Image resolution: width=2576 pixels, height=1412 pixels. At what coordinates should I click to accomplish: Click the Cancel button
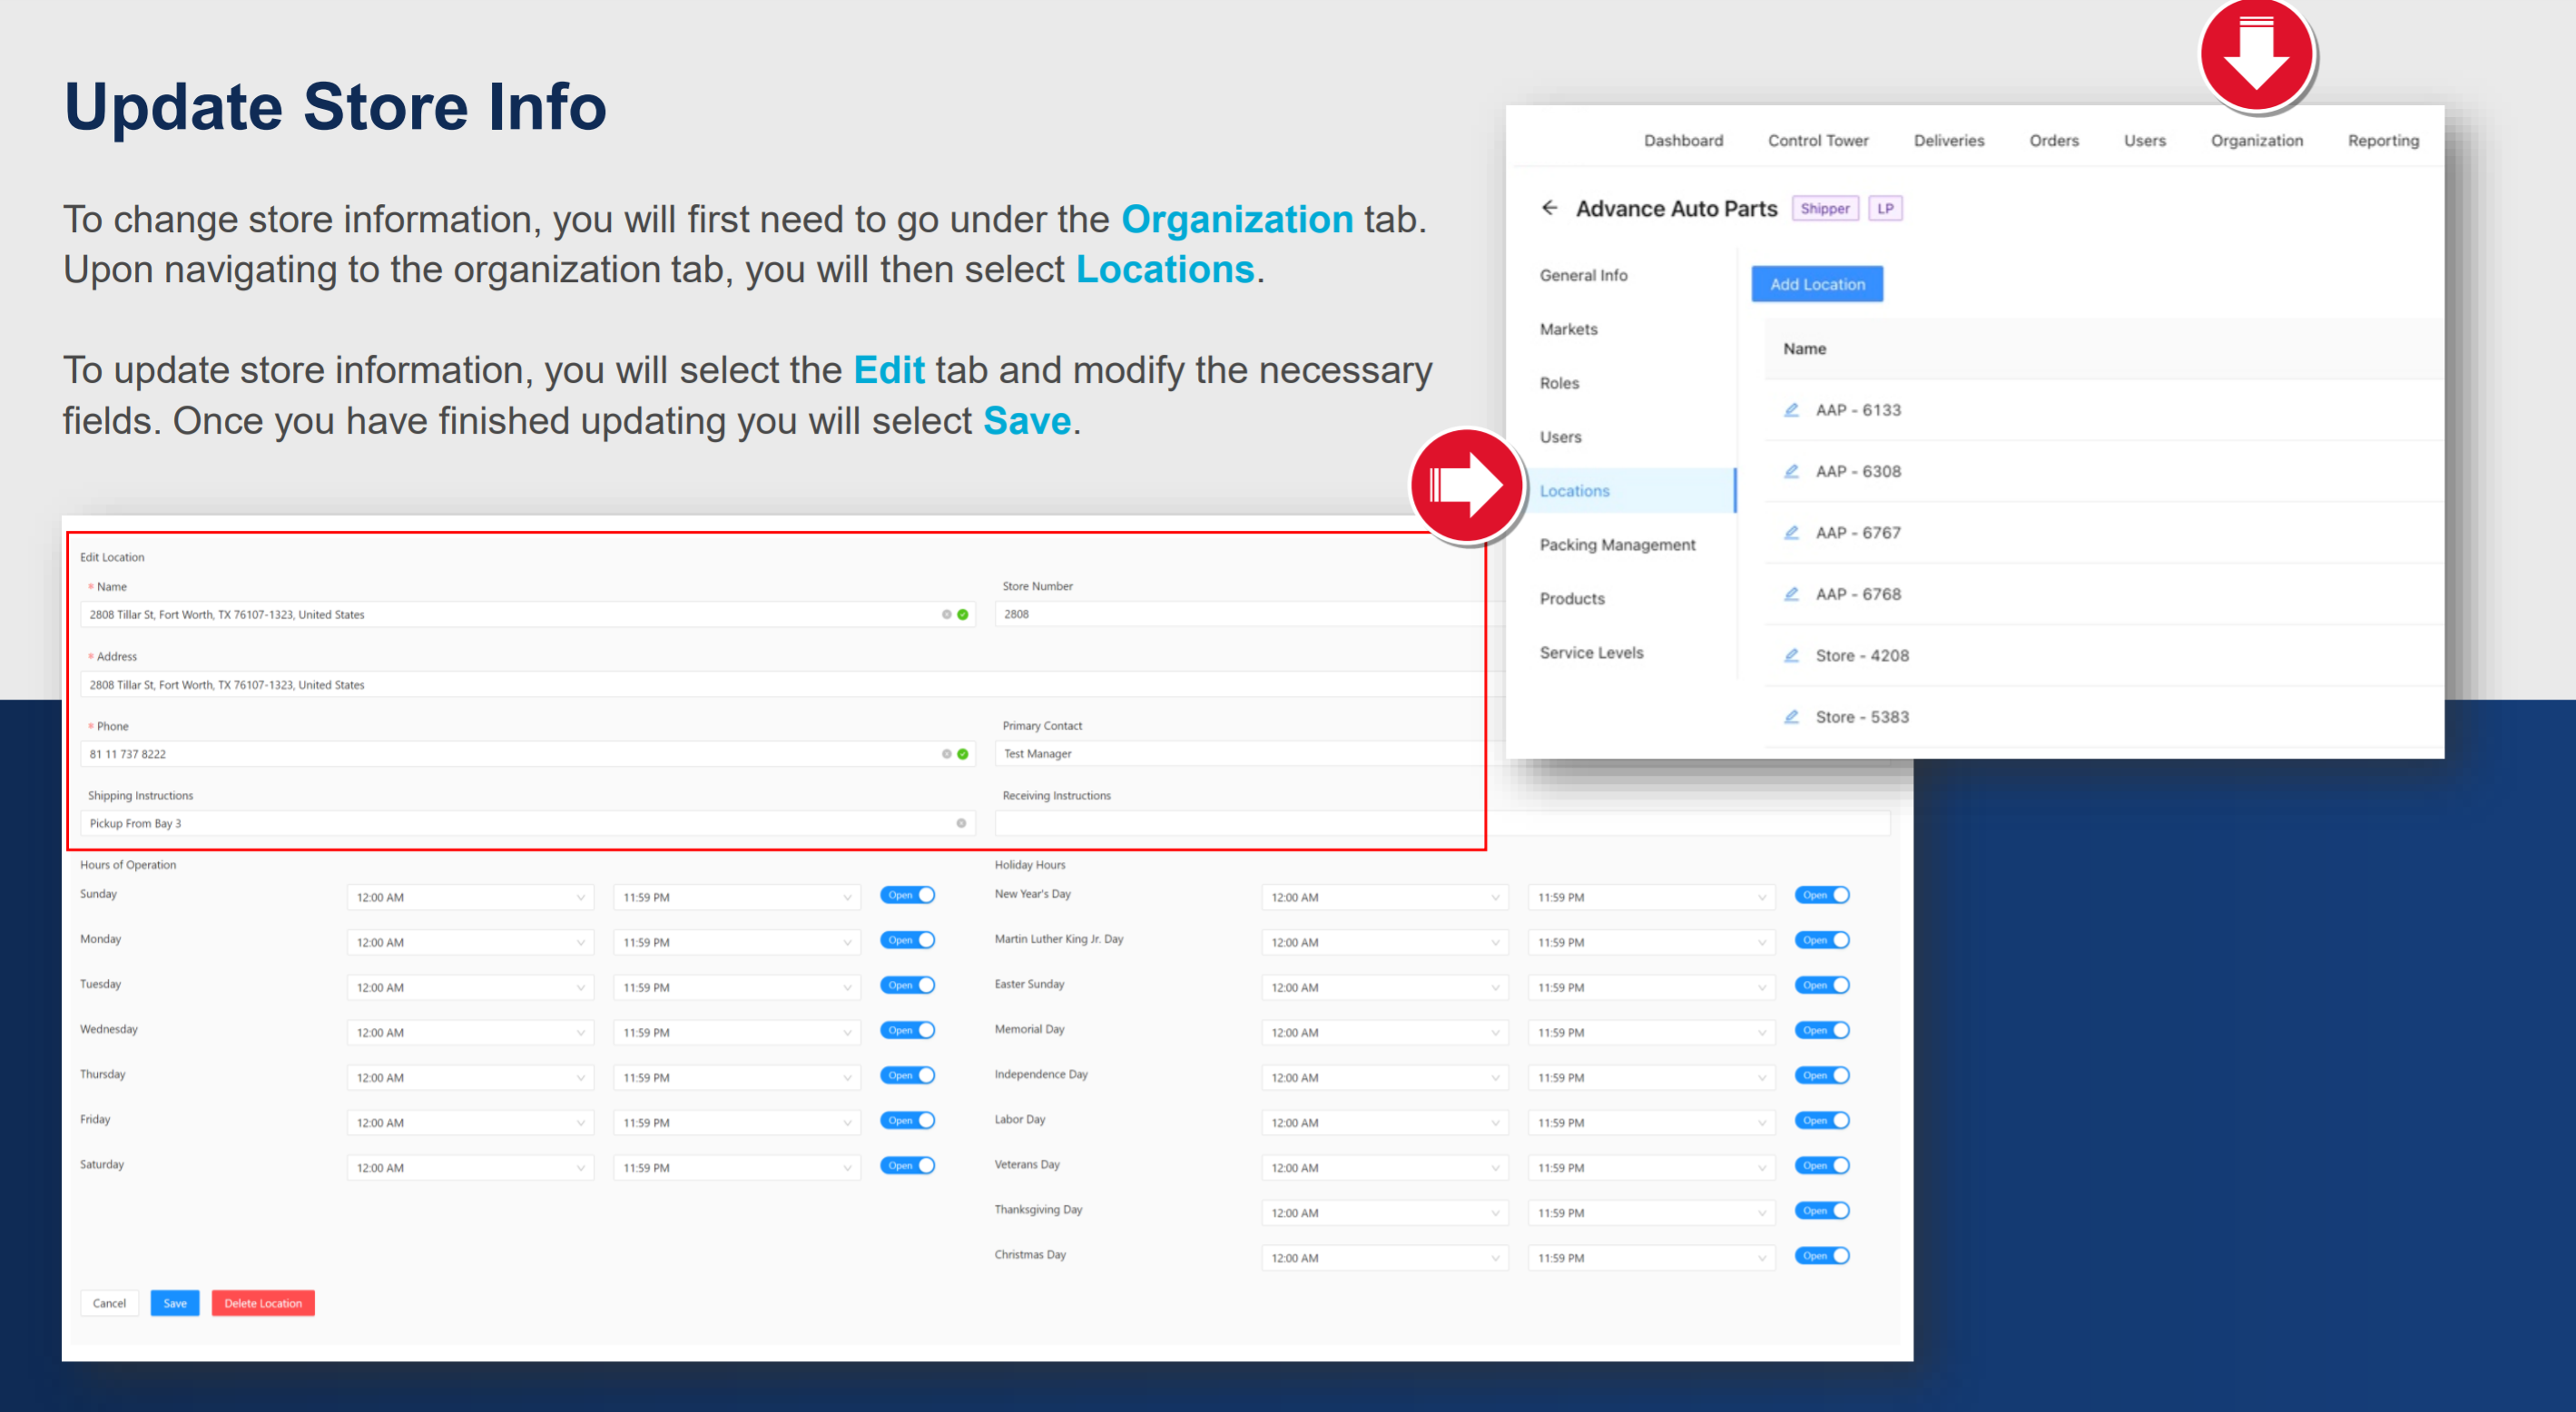point(109,1303)
